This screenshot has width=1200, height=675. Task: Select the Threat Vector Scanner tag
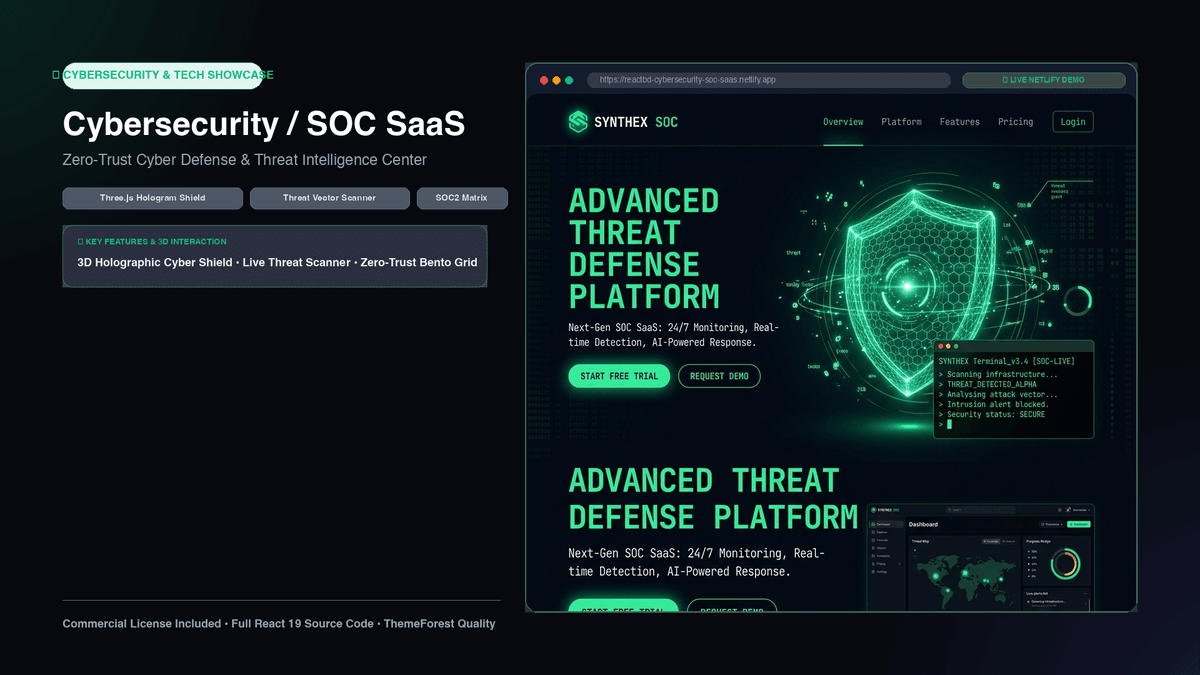(x=330, y=198)
